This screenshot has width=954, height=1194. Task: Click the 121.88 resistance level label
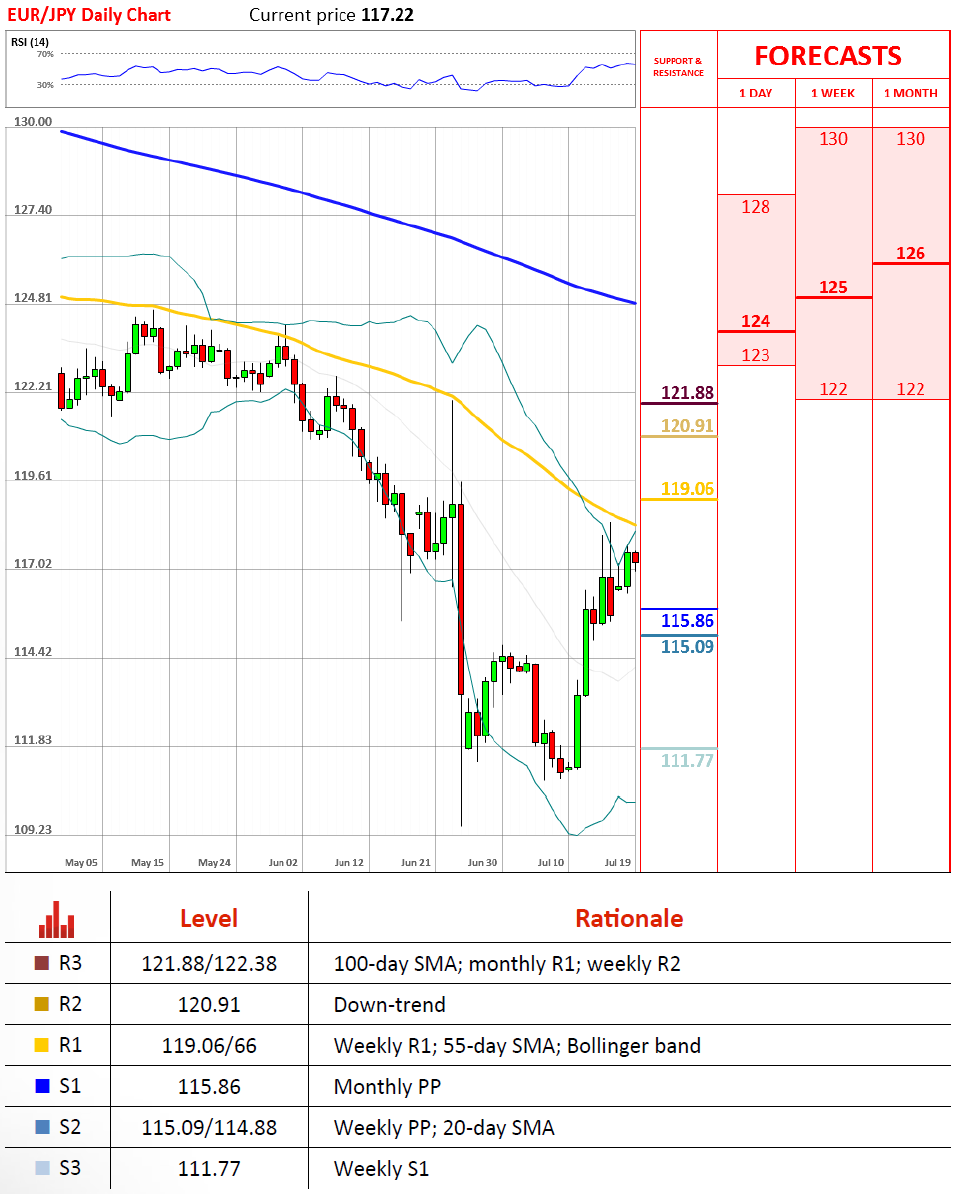pyautogui.click(x=688, y=393)
